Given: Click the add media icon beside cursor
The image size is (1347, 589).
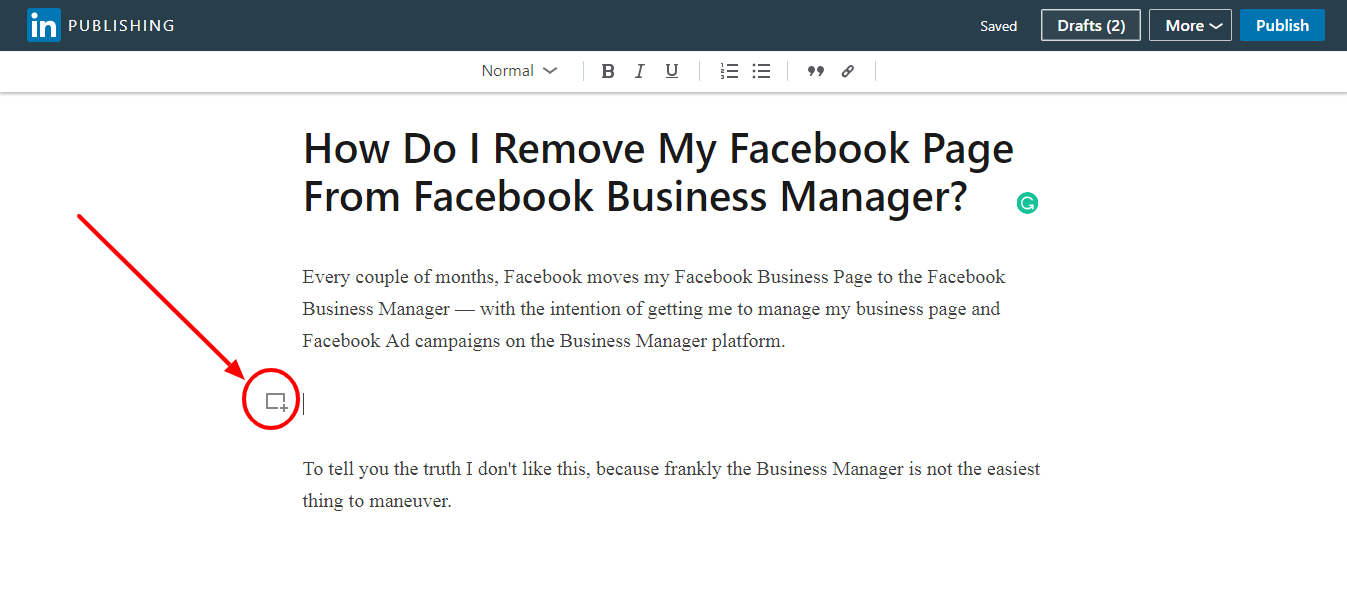Looking at the screenshot, I should coord(276,402).
